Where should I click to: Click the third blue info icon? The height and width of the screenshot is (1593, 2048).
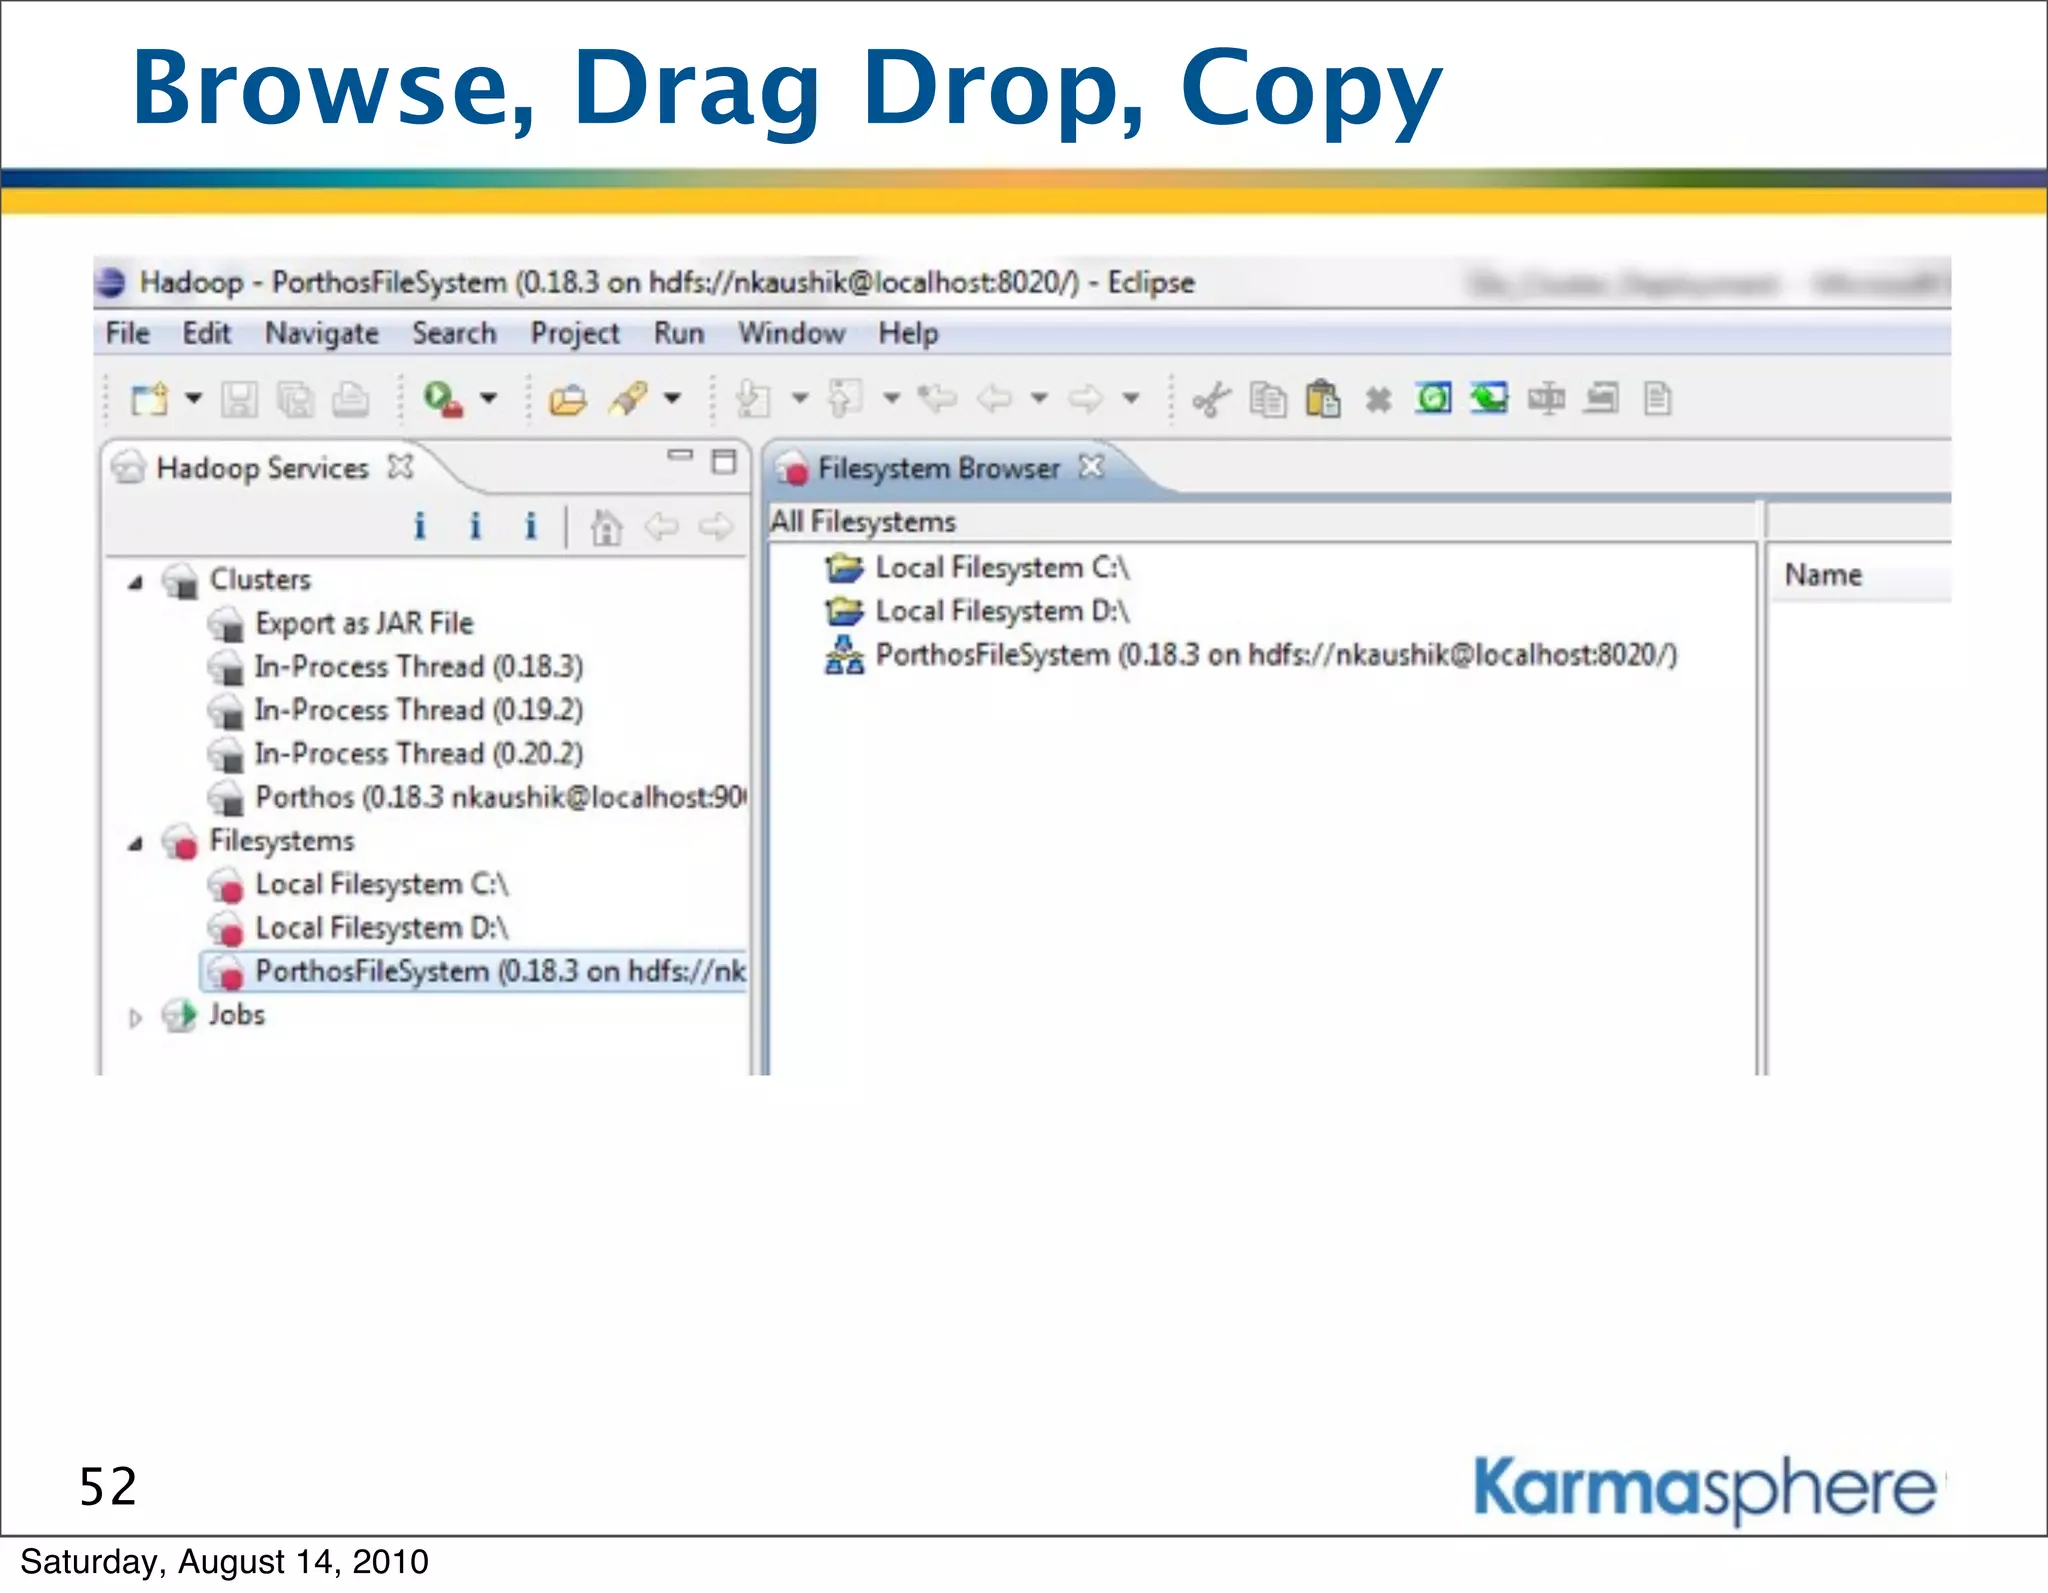pyautogui.click(x=531, y=526)
